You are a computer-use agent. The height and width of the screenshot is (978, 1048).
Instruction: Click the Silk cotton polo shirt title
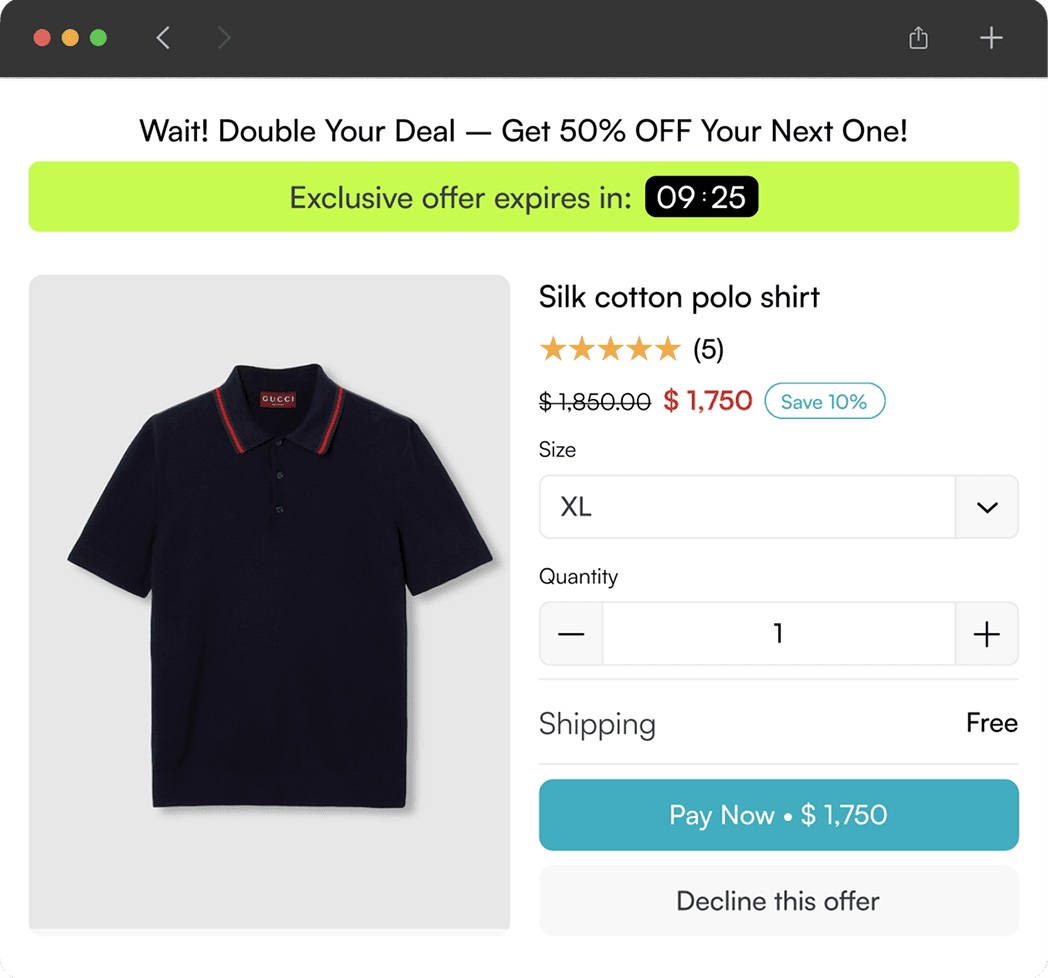(x=679, y=297)
